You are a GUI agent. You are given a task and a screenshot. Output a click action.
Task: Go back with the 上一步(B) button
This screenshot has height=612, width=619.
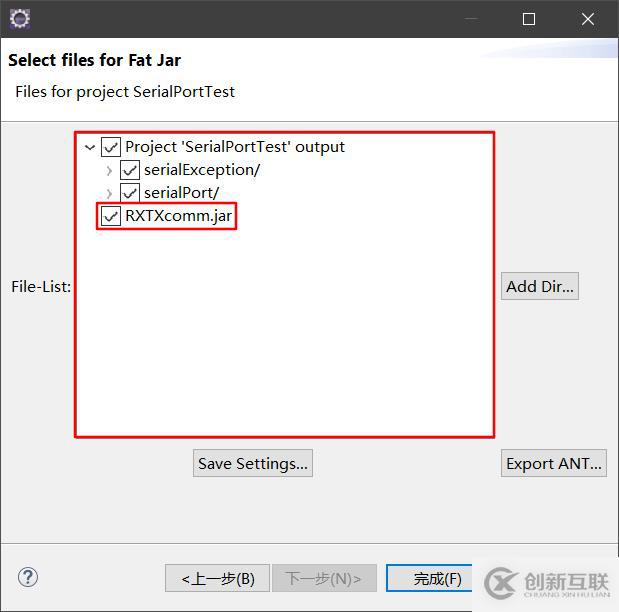point(218,578)
